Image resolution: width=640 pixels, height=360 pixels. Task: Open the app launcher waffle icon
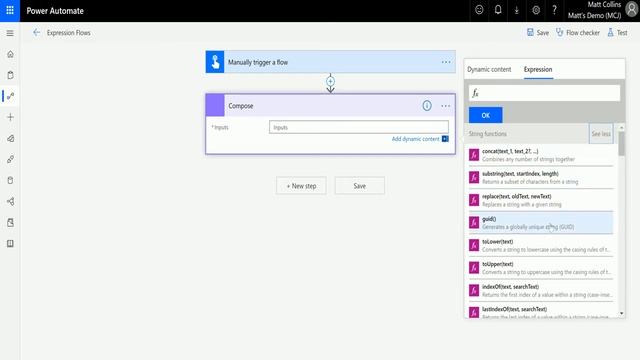click(10, 11)
